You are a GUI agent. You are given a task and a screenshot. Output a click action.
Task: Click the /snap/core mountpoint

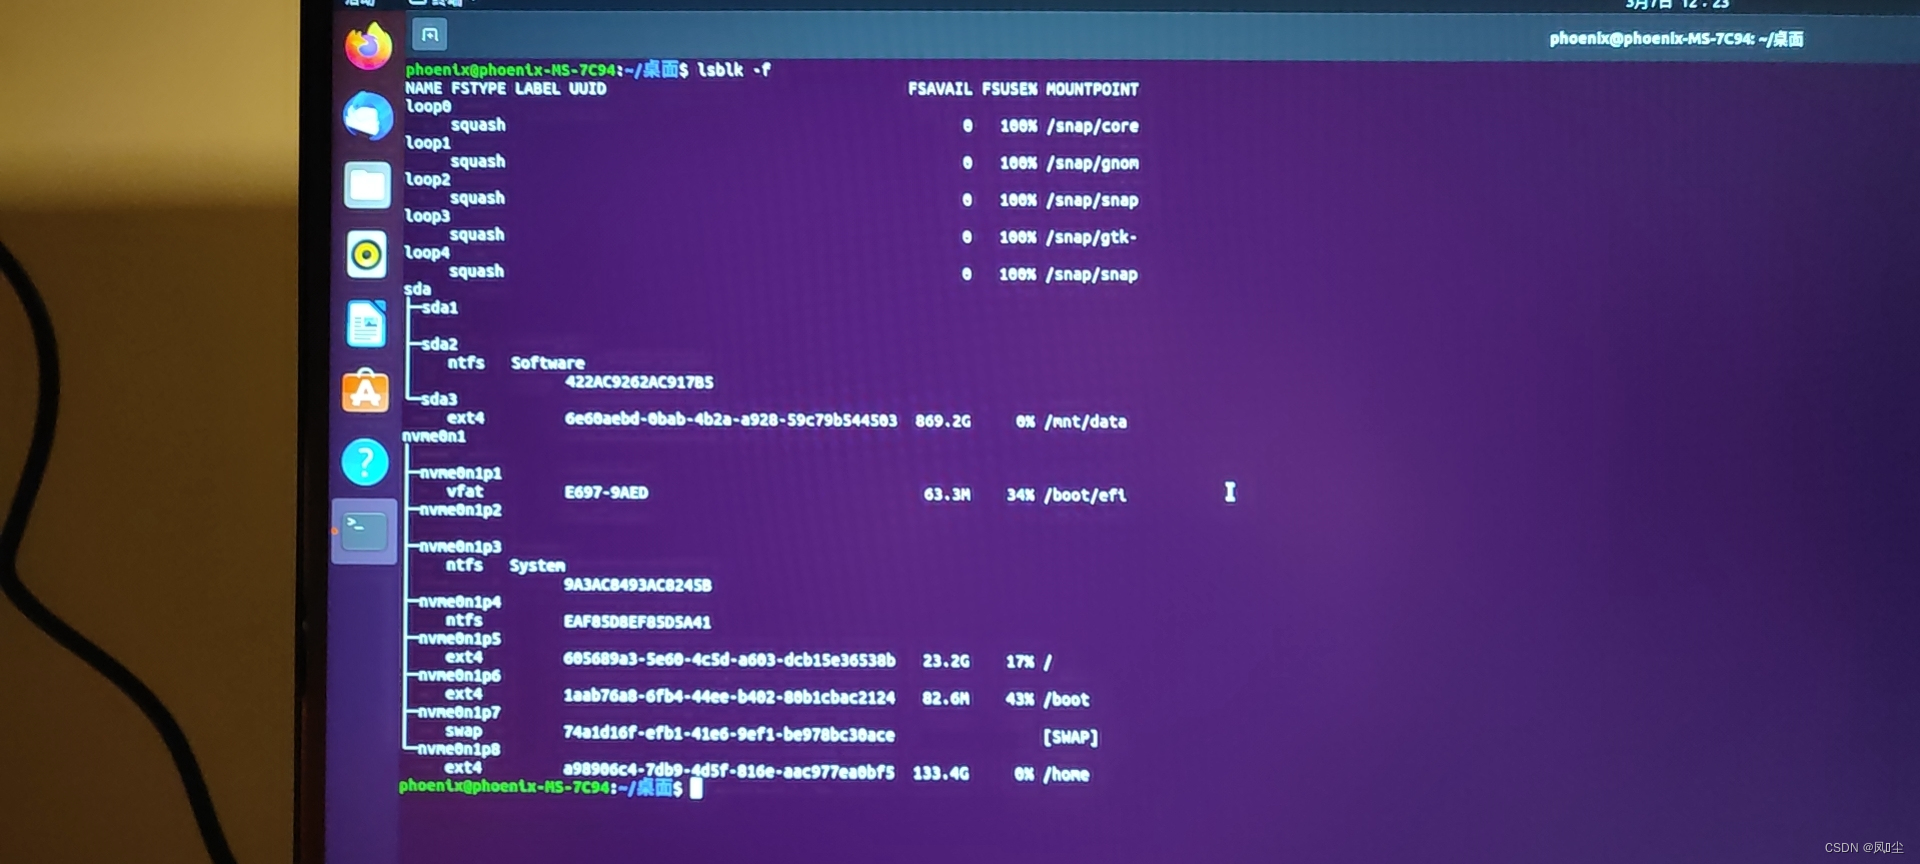(x=1092, y=126)
